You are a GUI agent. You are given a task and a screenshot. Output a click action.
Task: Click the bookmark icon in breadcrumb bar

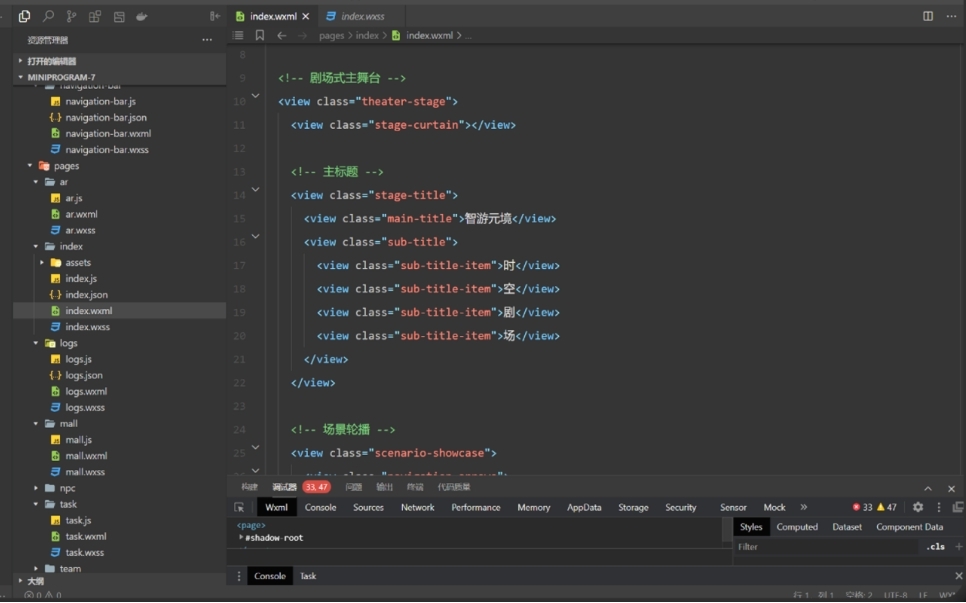point(260,36)
